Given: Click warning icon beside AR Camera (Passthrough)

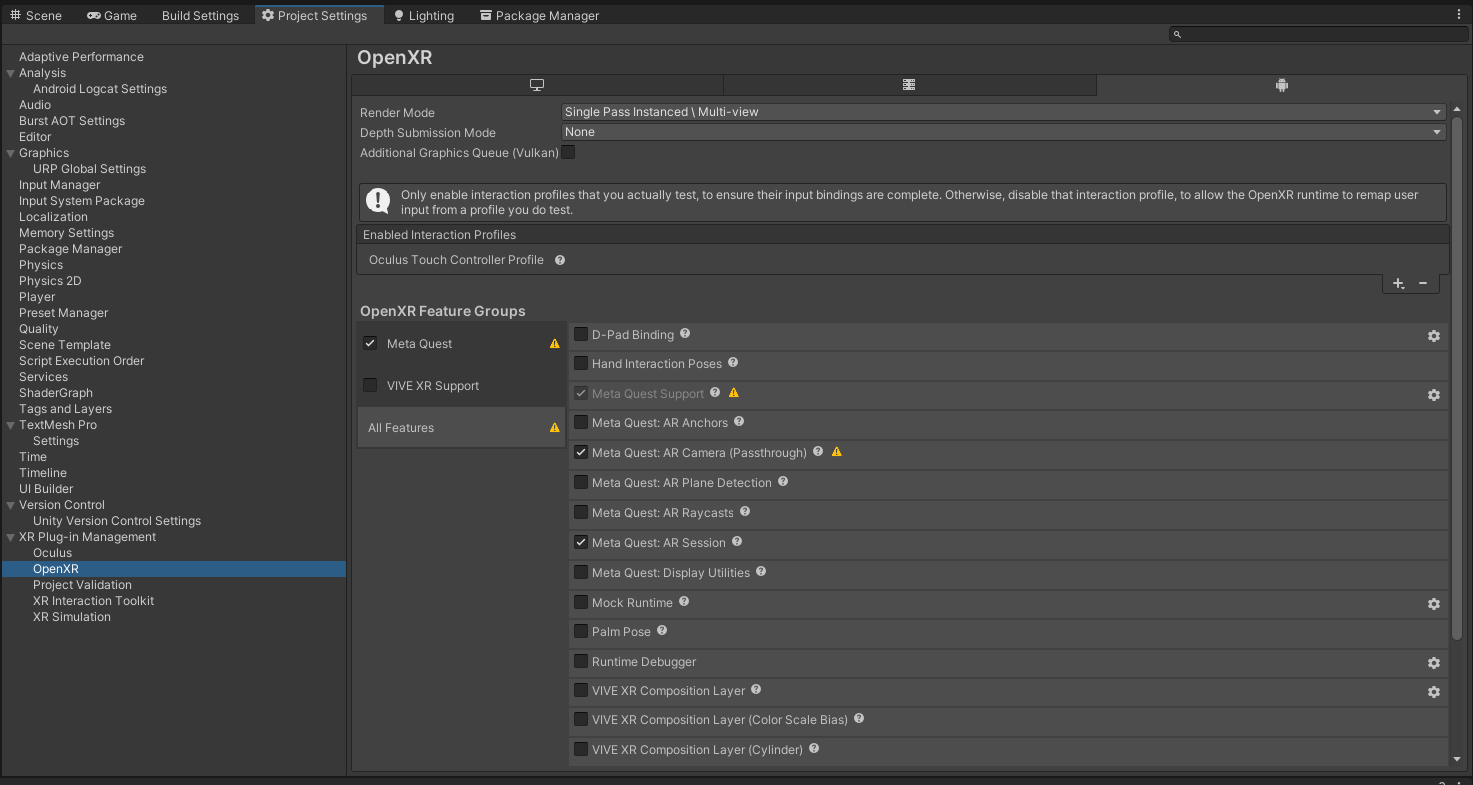Looking at the screenshot, I should pos(837,452).
